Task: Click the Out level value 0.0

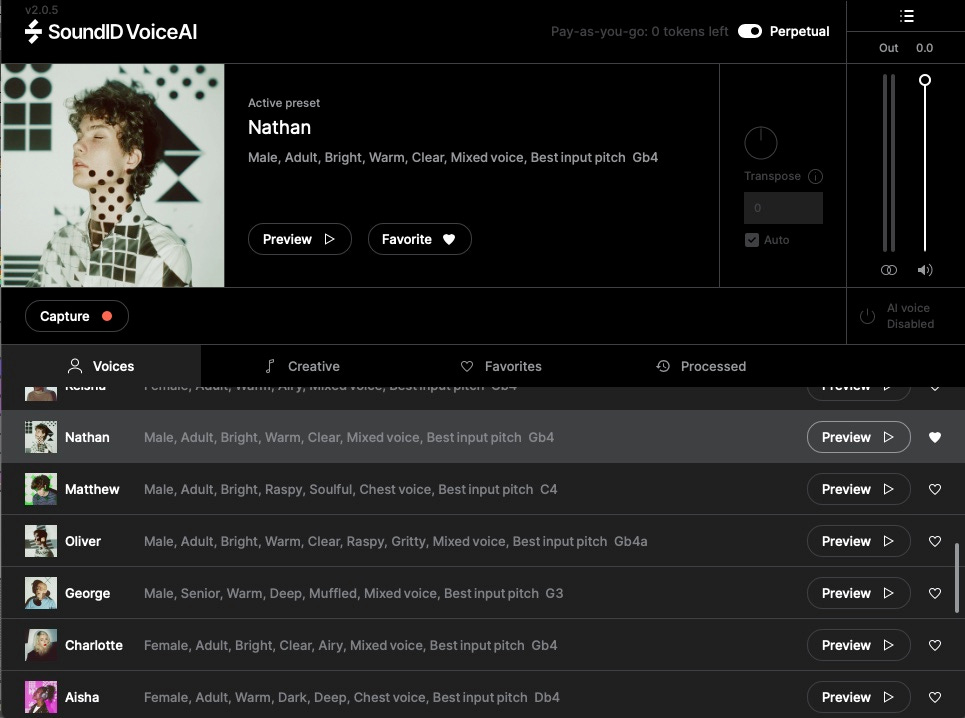Action: (924, 48)
